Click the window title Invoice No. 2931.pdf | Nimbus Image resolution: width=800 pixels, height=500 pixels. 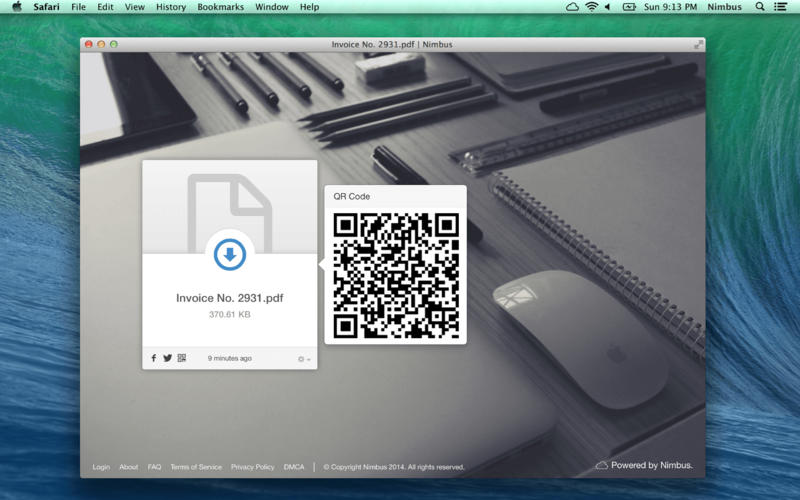point(392,44)
